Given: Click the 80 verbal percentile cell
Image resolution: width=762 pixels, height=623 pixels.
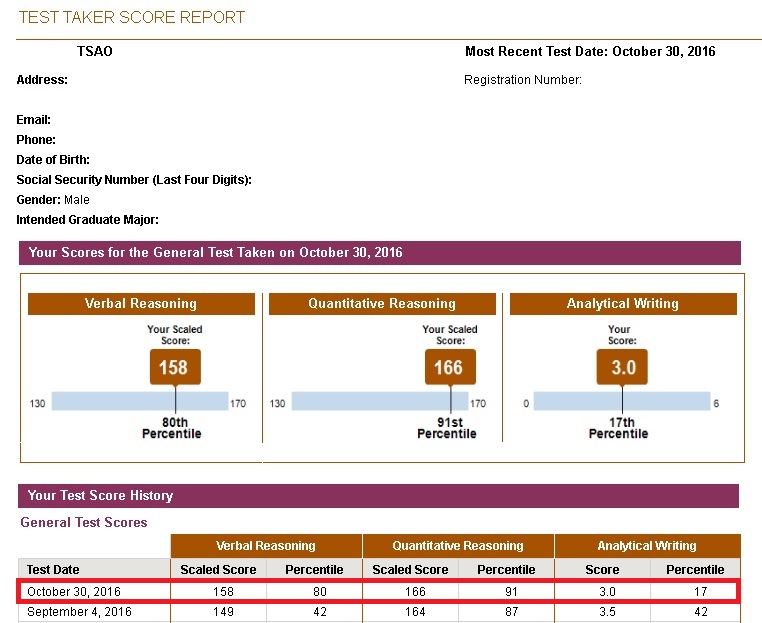Looking at the screenshot, I should click(320, 592).
